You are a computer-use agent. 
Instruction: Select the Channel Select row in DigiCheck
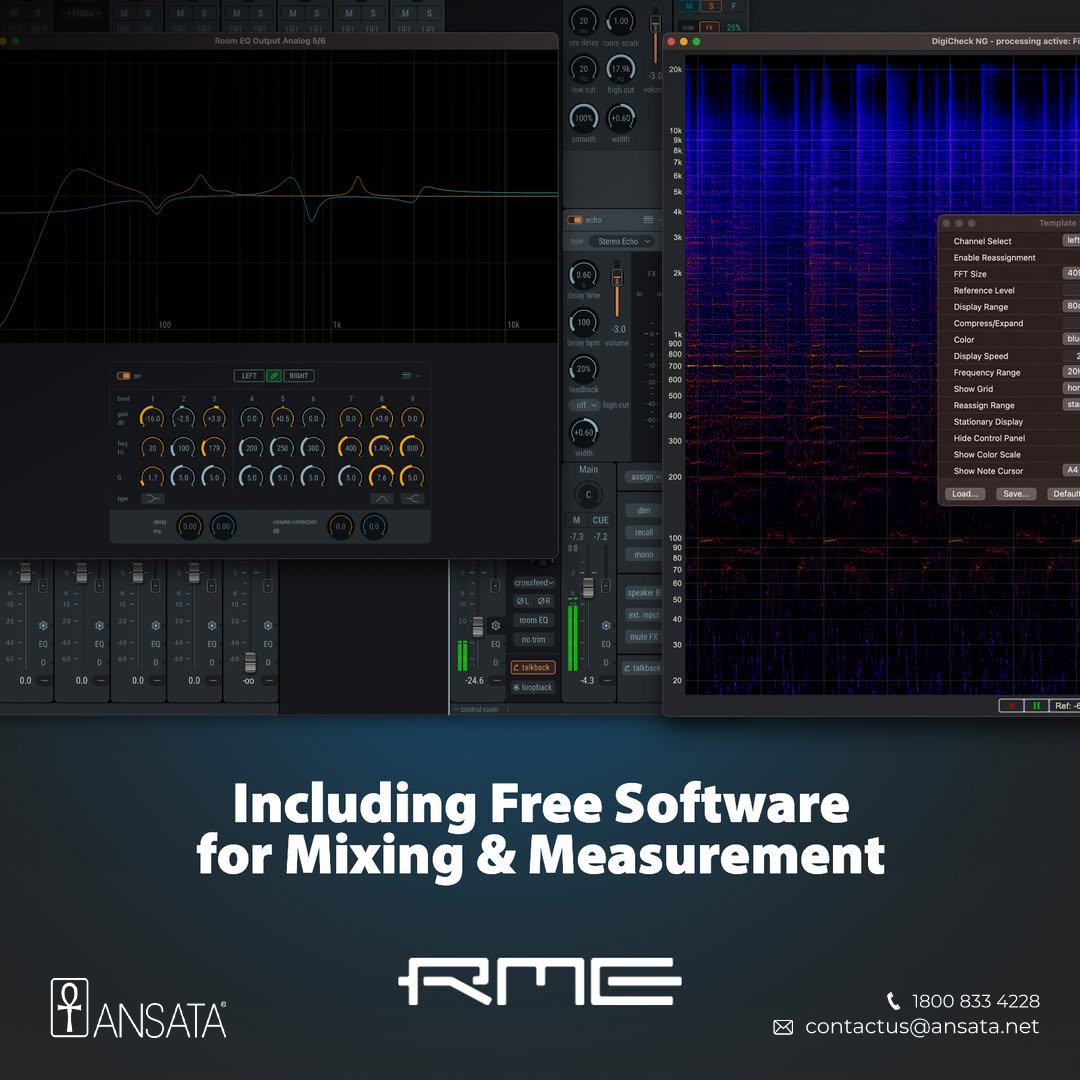pyautogui.click(x=1009, y=241)
